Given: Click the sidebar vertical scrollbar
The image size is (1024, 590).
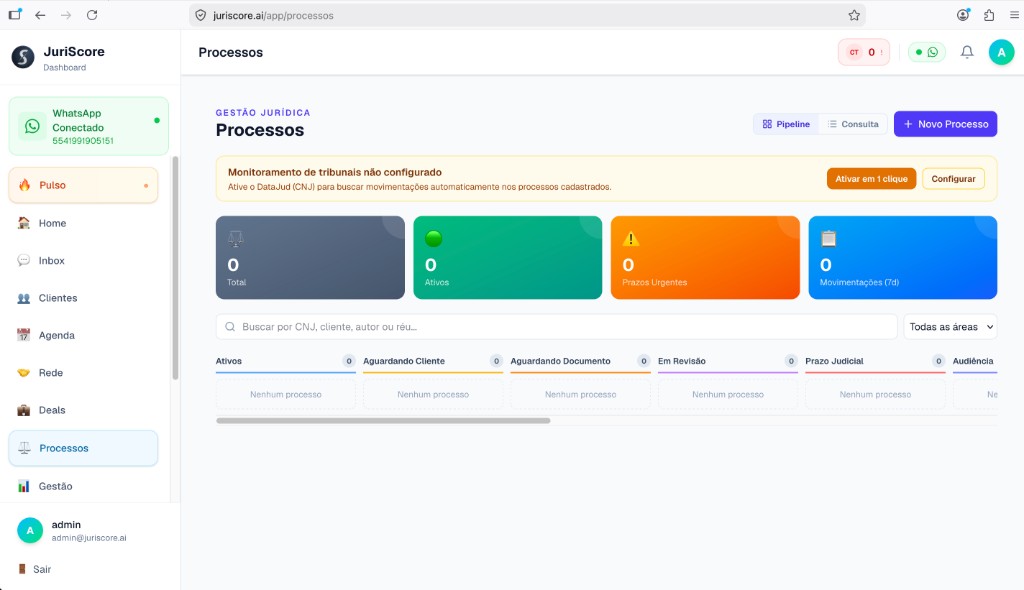Looking at the screenshot, I should [175, 268].
